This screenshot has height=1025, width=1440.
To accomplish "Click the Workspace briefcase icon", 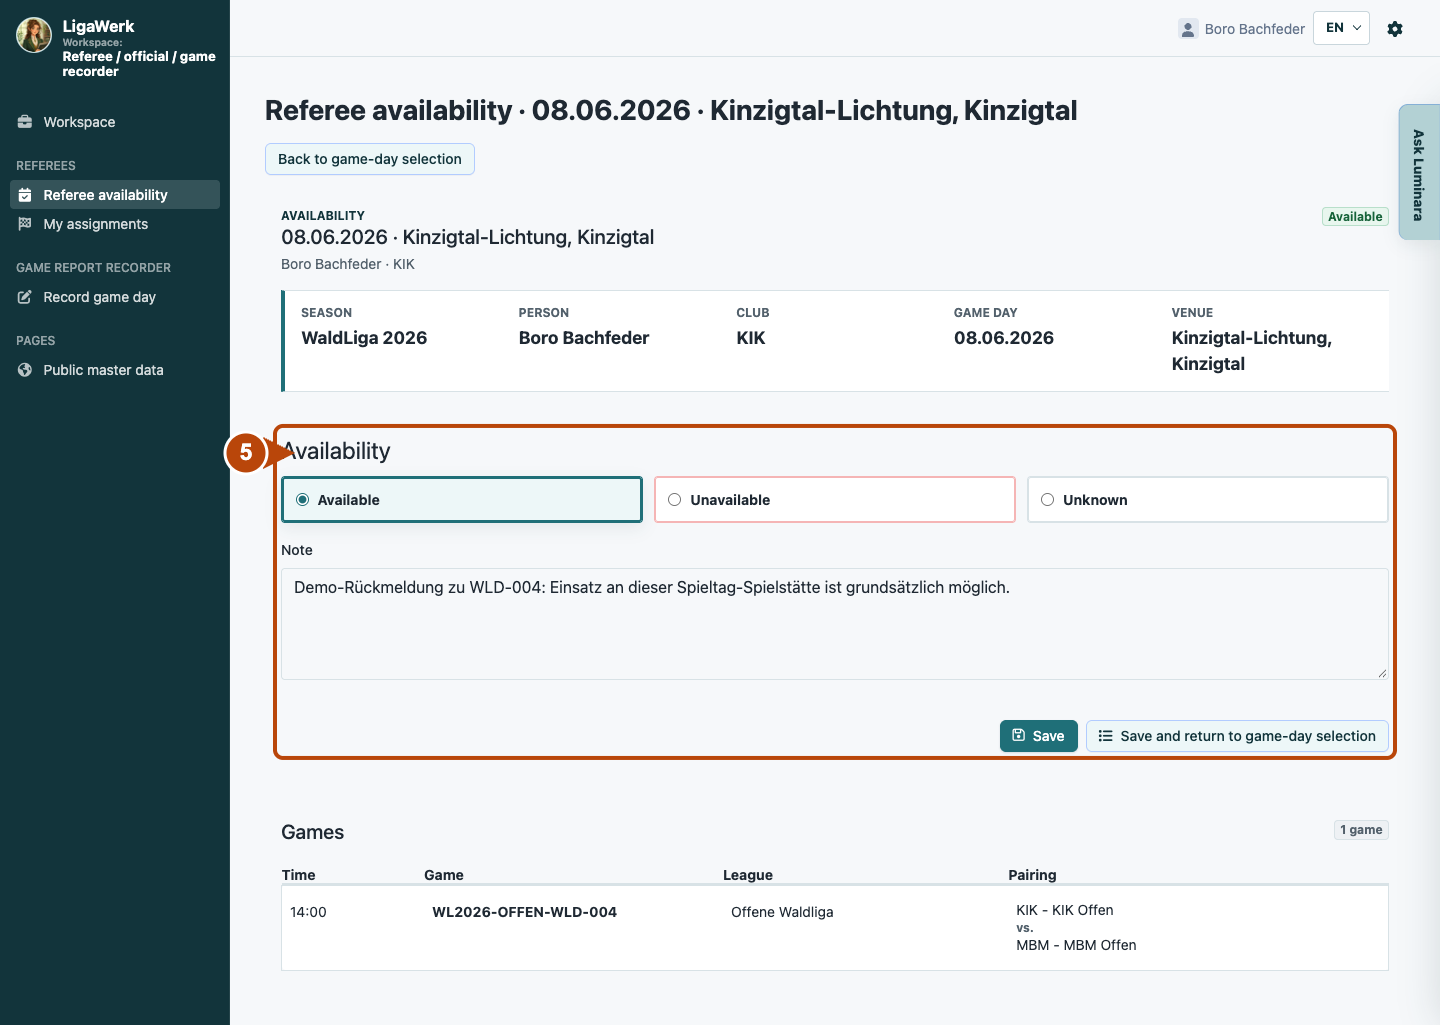I will pos(25,122).
